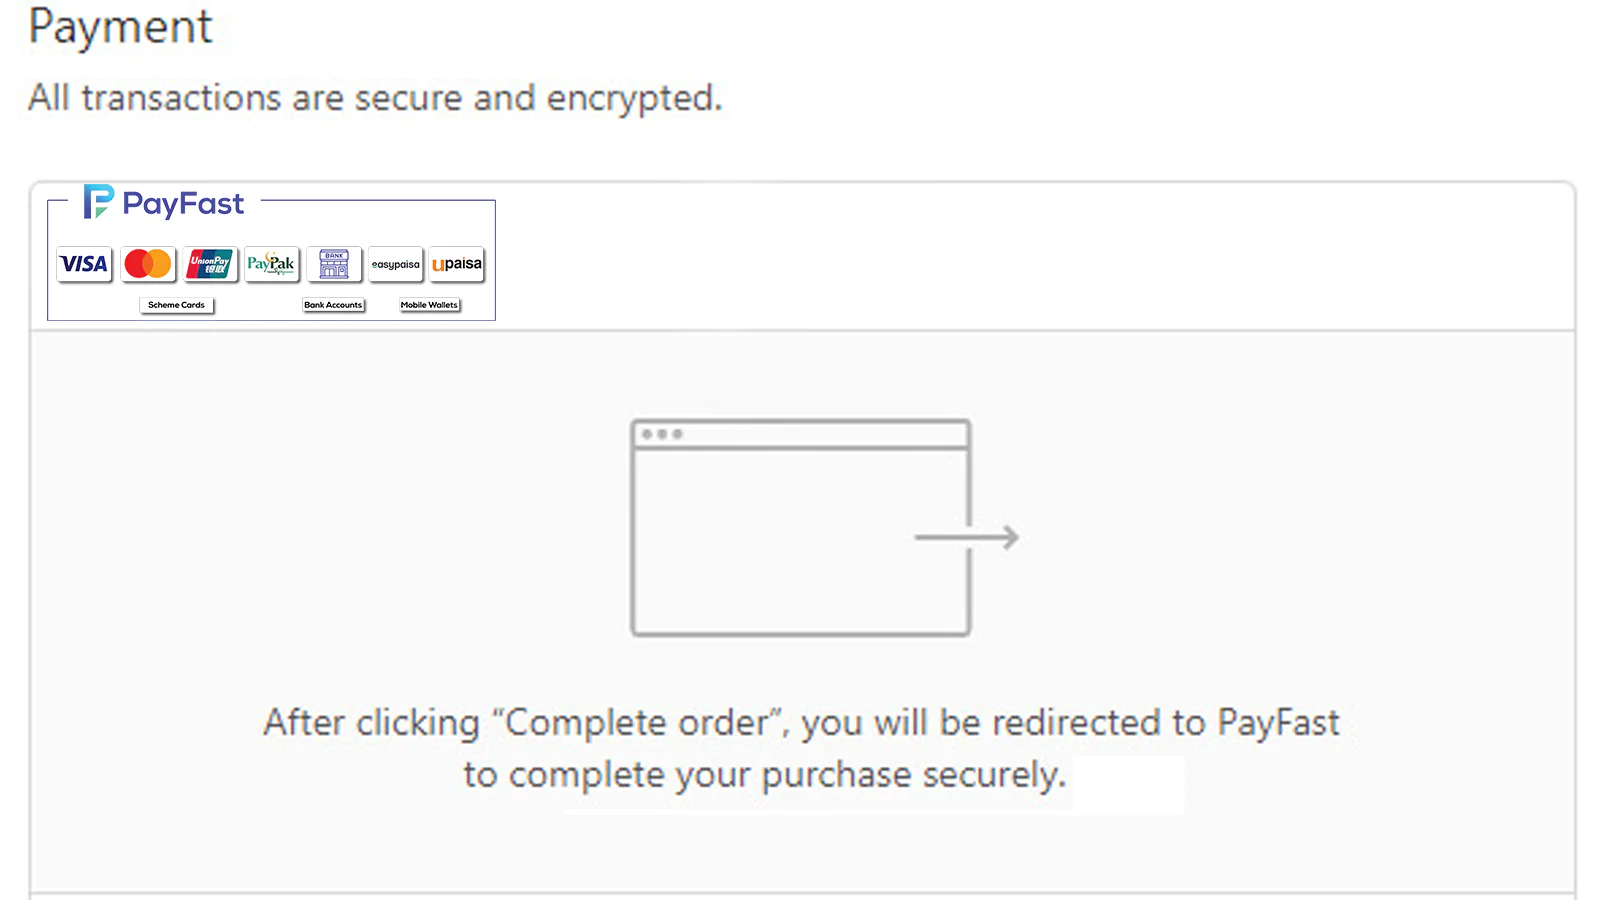Click the 'All transactions are secure' text

[x=375, y=98]
